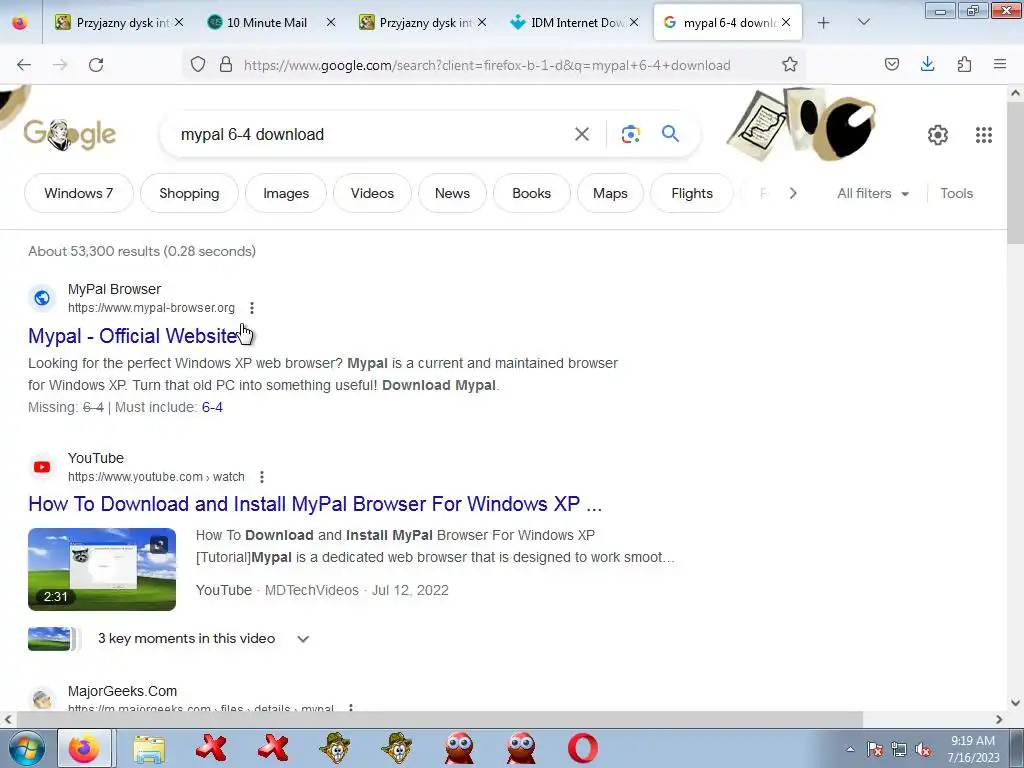Select the Videos filter chip
Viewport: 1024px width, 768px height.
(372, 193)
